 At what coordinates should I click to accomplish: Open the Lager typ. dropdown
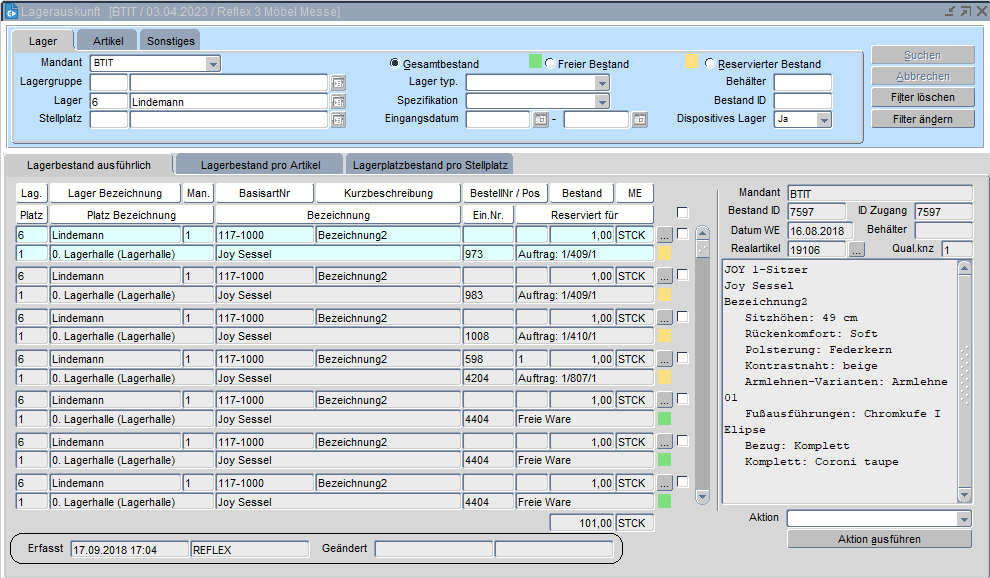coord(602,83)
